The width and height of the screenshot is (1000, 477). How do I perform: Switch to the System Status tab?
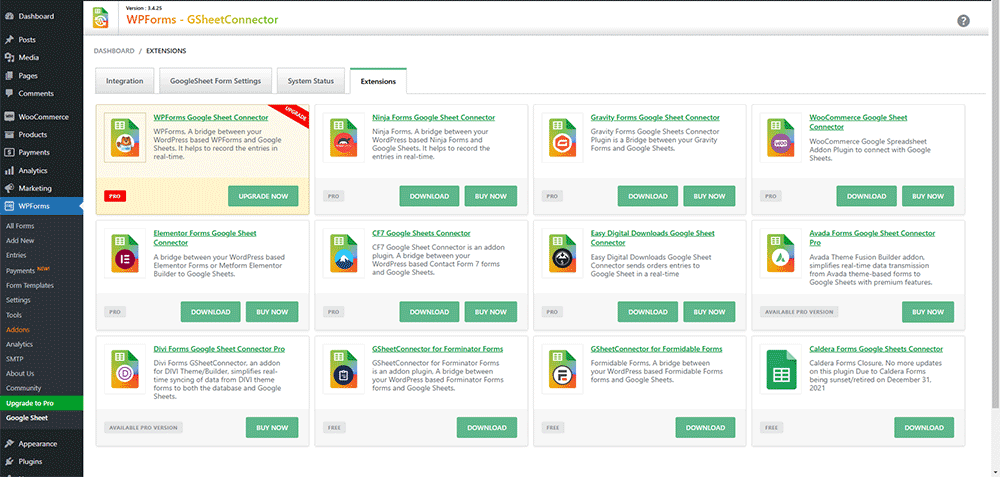(x=311, y=82)
